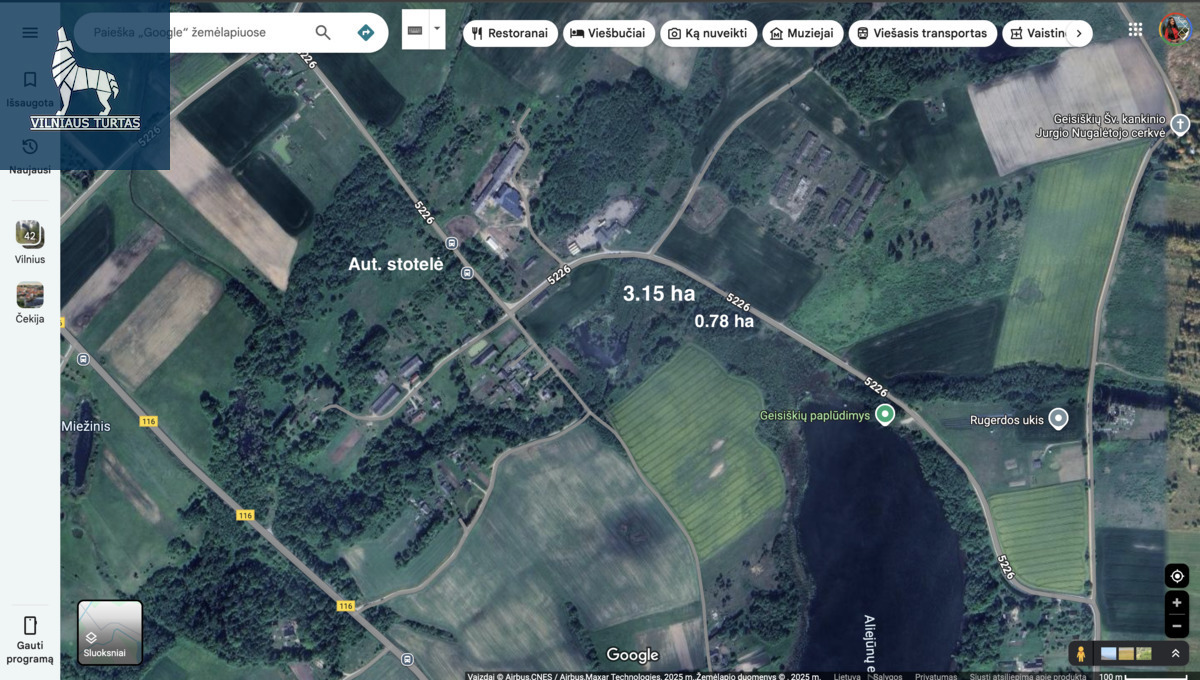The height and width of the screenshot is (680, 1200).
Task: Click the Pegman Street View icon
Action: [x=1080, y=654]
